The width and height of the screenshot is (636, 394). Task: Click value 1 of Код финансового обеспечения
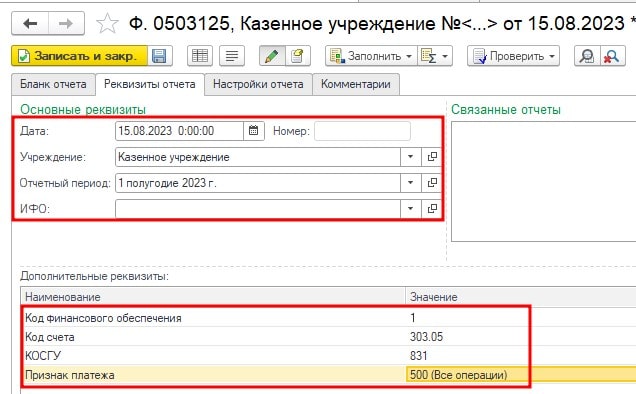pyautogui.click(x=521, y=318)
